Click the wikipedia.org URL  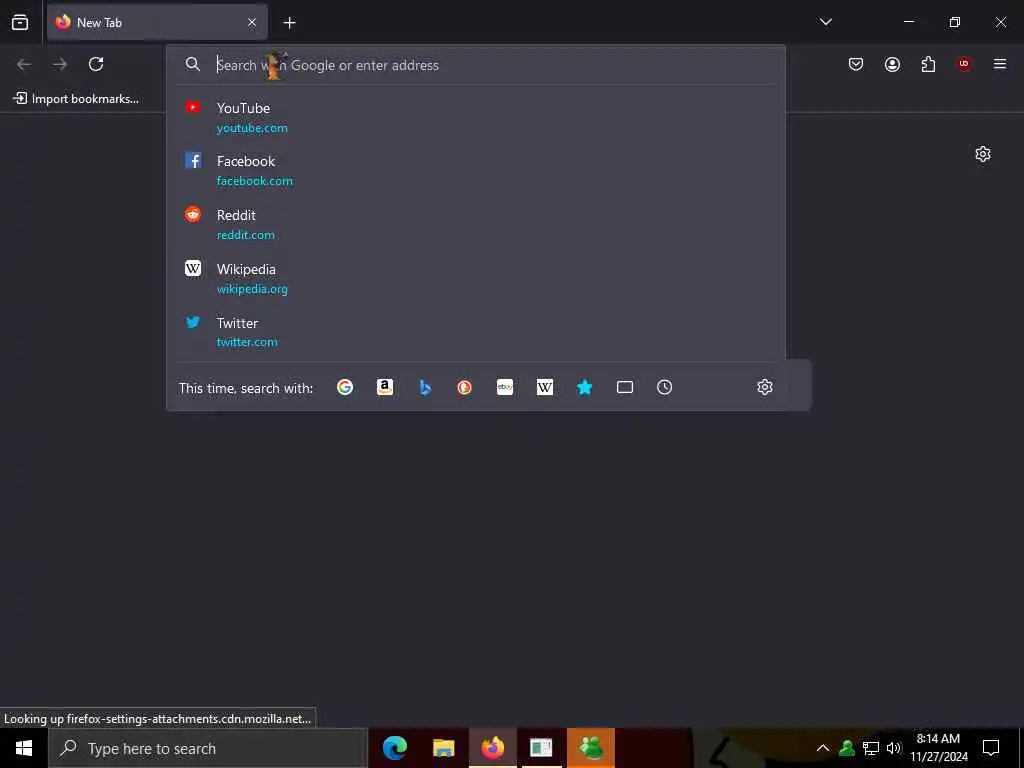[252, 289]
